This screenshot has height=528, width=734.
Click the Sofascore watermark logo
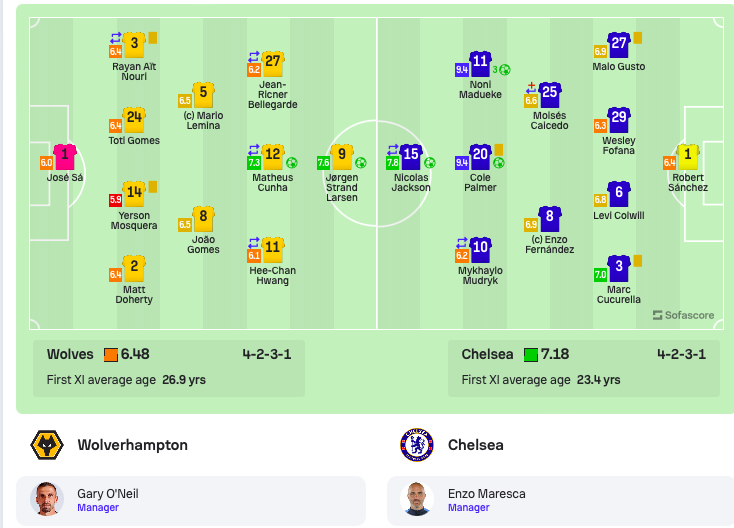[683, 315]
